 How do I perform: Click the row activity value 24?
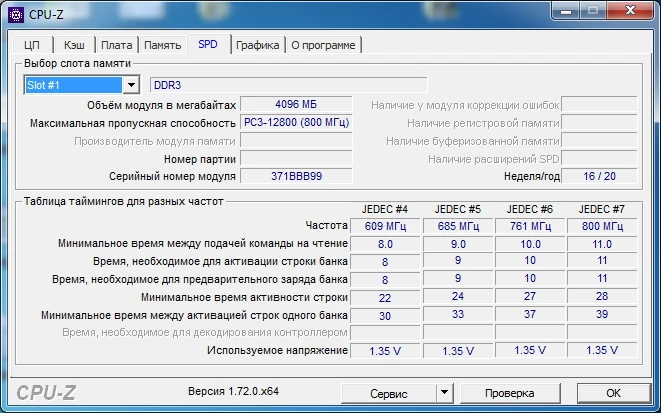(x=458, y=297)
